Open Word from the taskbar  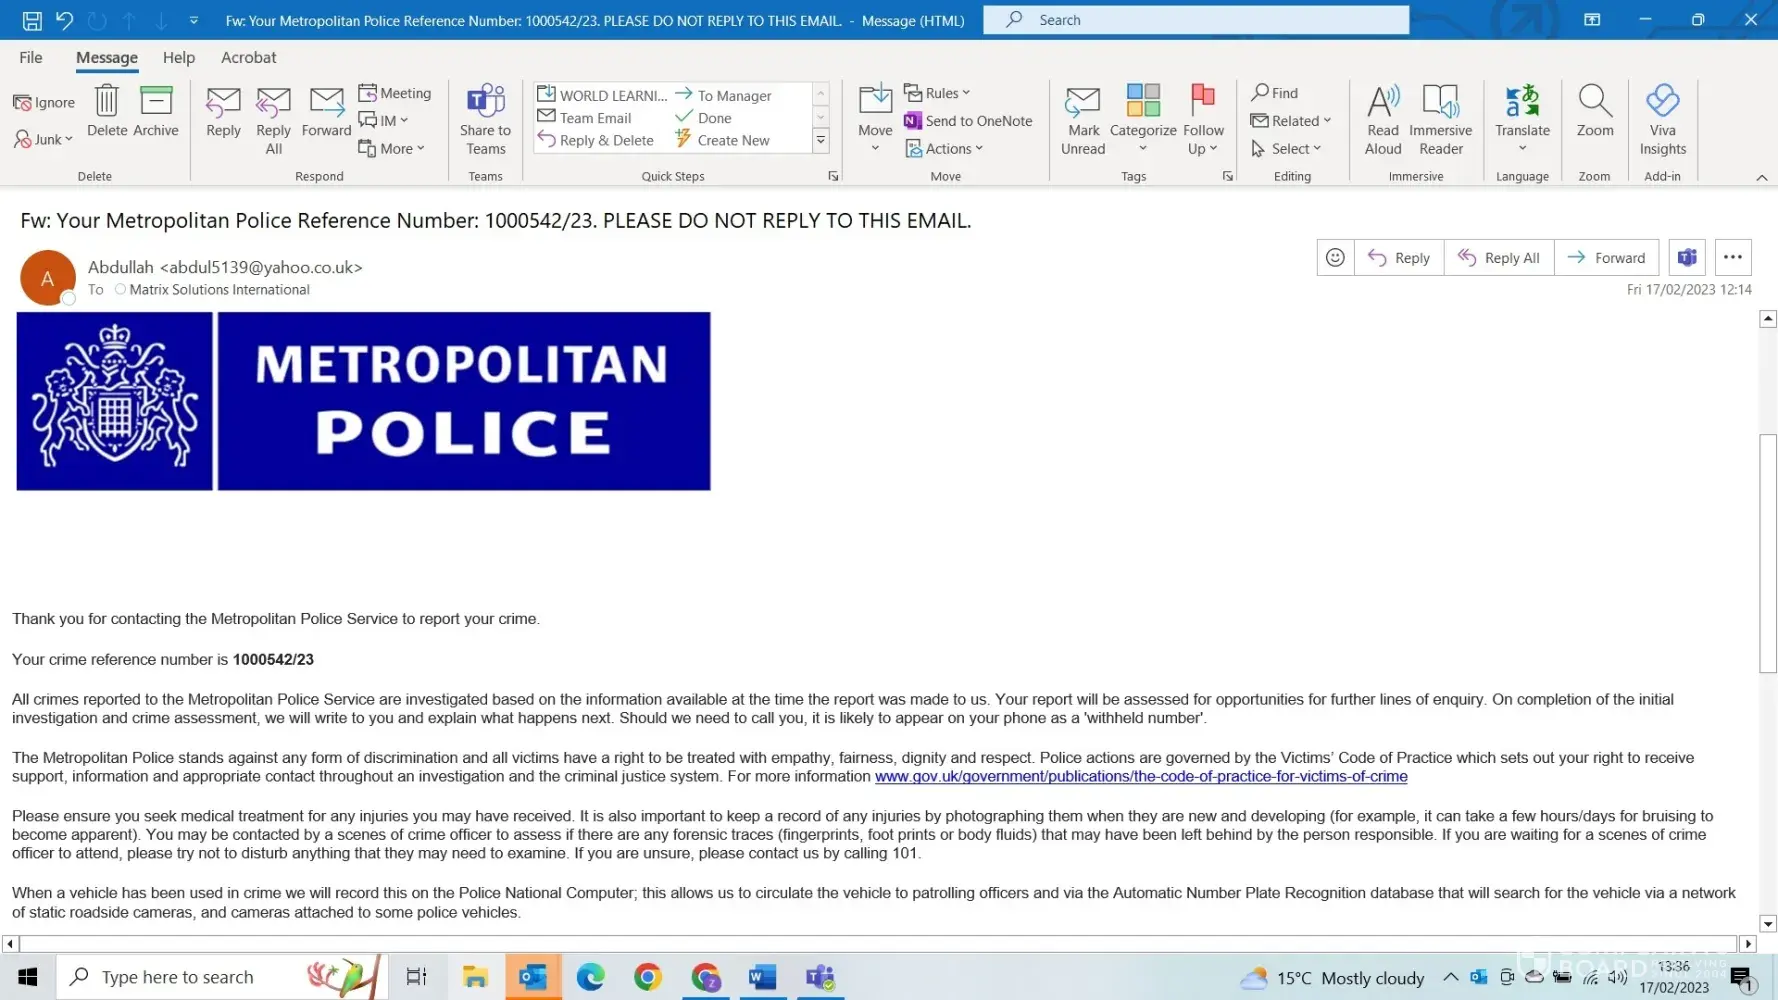click(762, 977)
